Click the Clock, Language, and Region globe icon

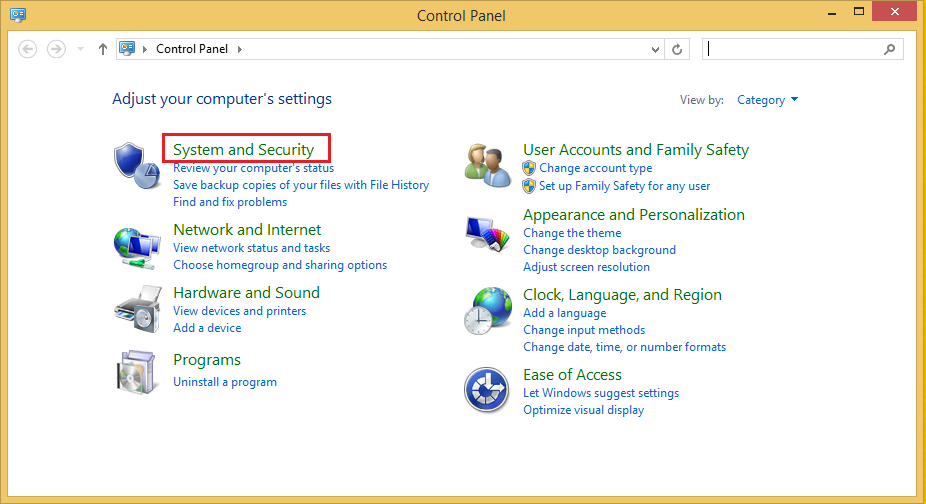[488, 310]
